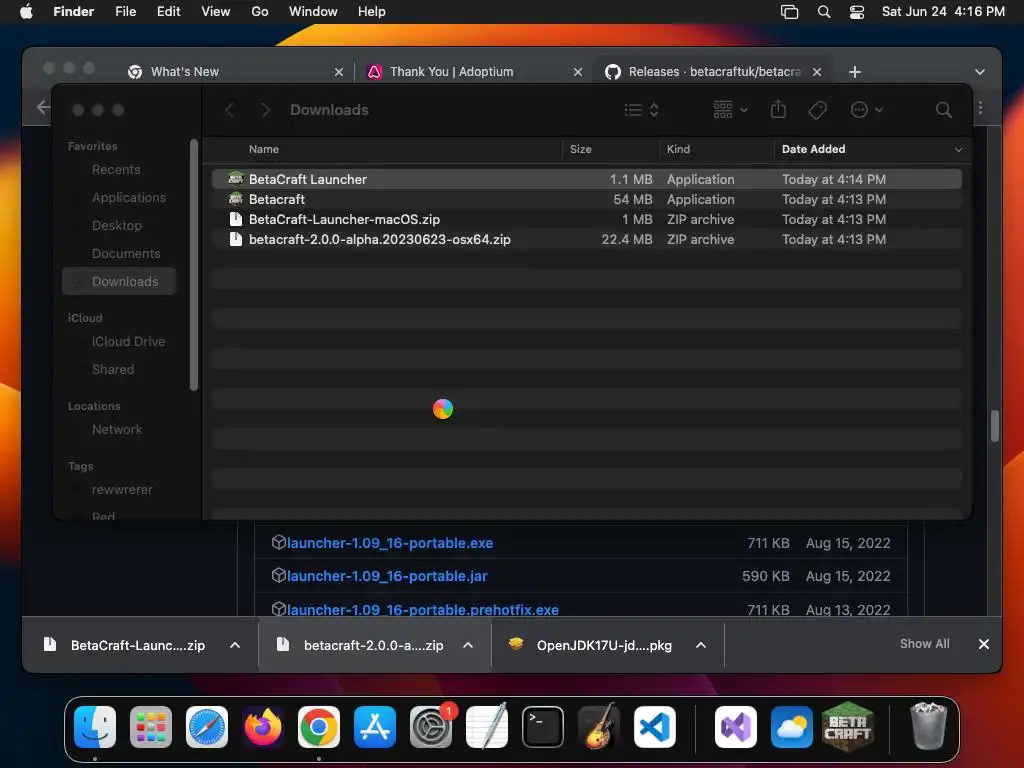Select the Betacraft application row
Screen dimensions: 1024x768
586,199
